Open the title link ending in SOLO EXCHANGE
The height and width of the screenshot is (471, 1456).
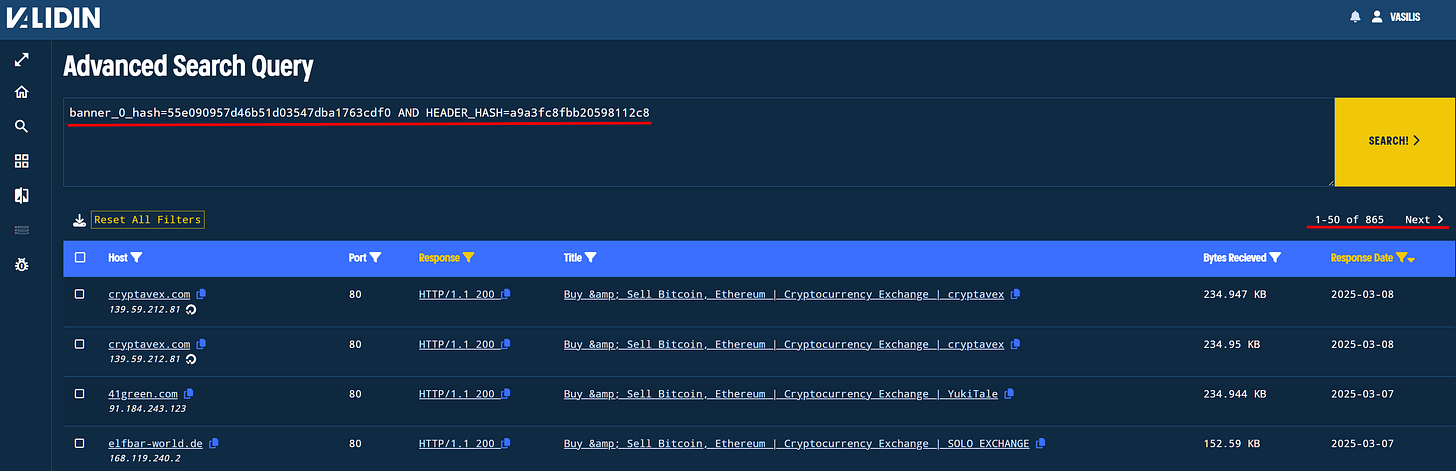point(797,443)
